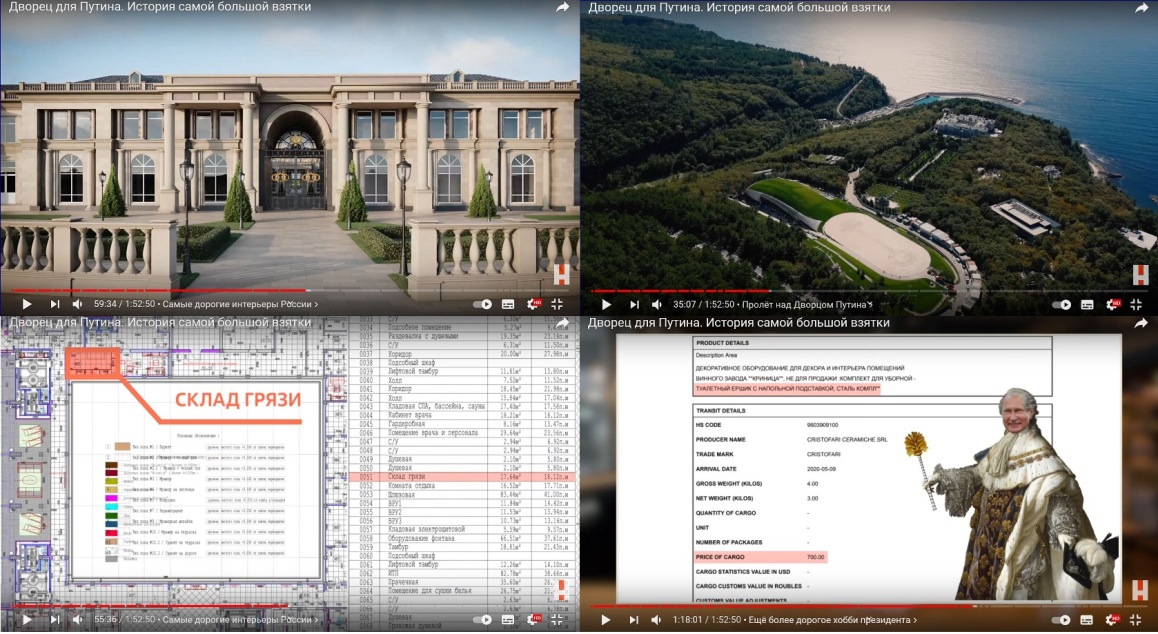Viewport: 1158px width, 634px height.
Task: Seek on the progress bar of the 35:07 player
Action: (x=868, y=291)
